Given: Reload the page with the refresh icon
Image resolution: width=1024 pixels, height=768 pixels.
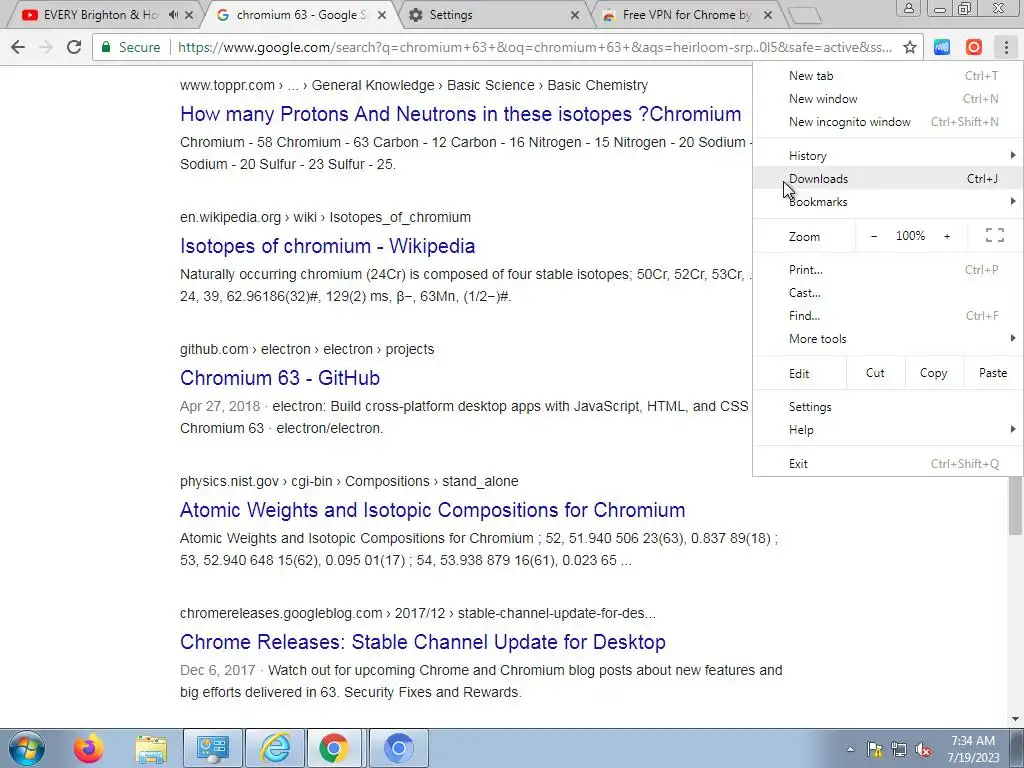Looking at the screenshot, I should coord(74,47).
